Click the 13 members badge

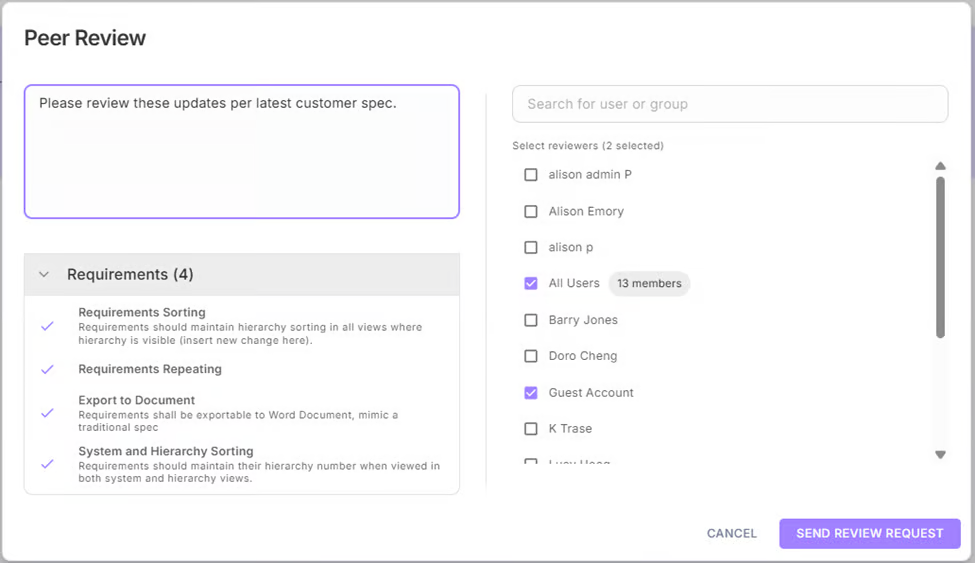point(649,284)
